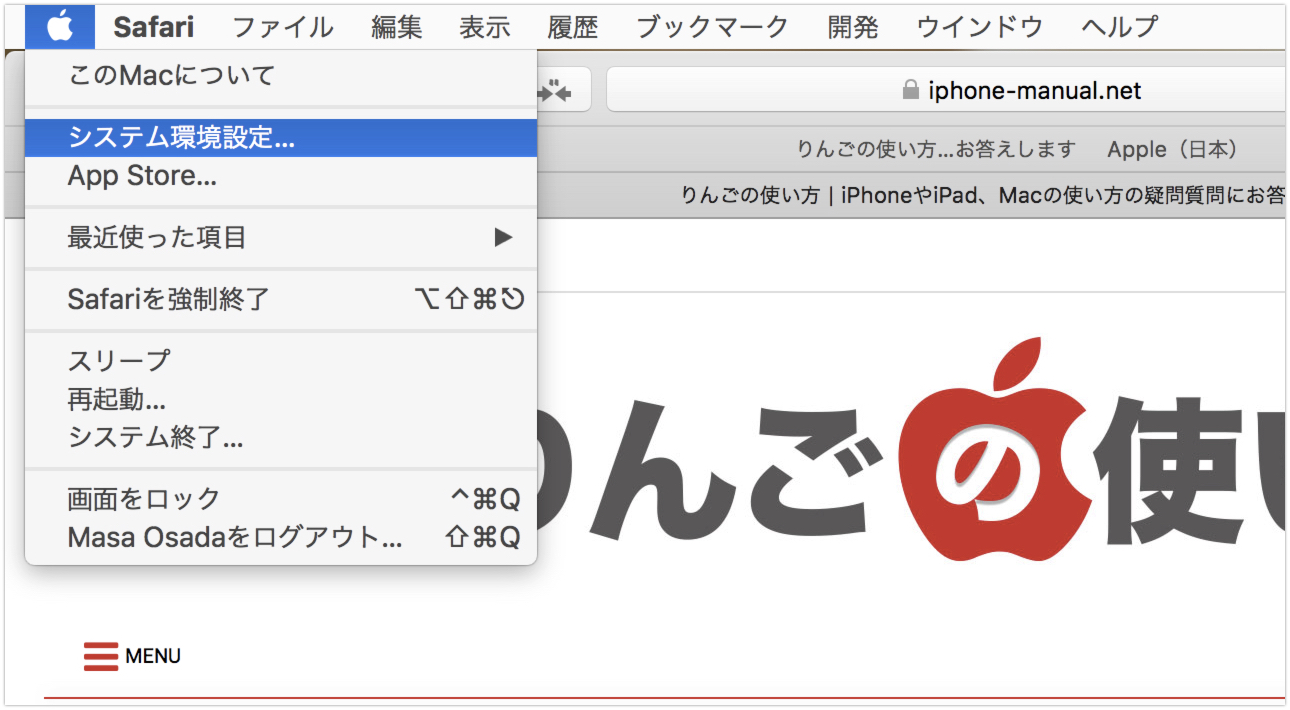Open りんごの使い方...お答えします bookmark
This screenshot has height=710, width=1290.
tap(936, 150)
